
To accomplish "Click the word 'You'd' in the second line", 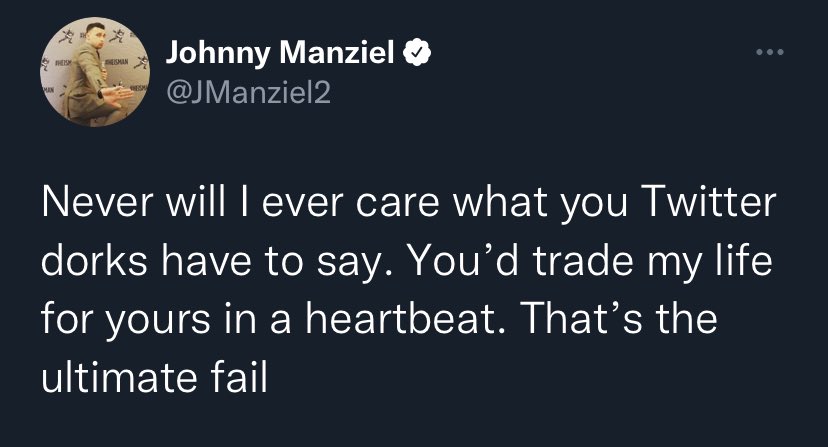I will (x=463, y=261).
